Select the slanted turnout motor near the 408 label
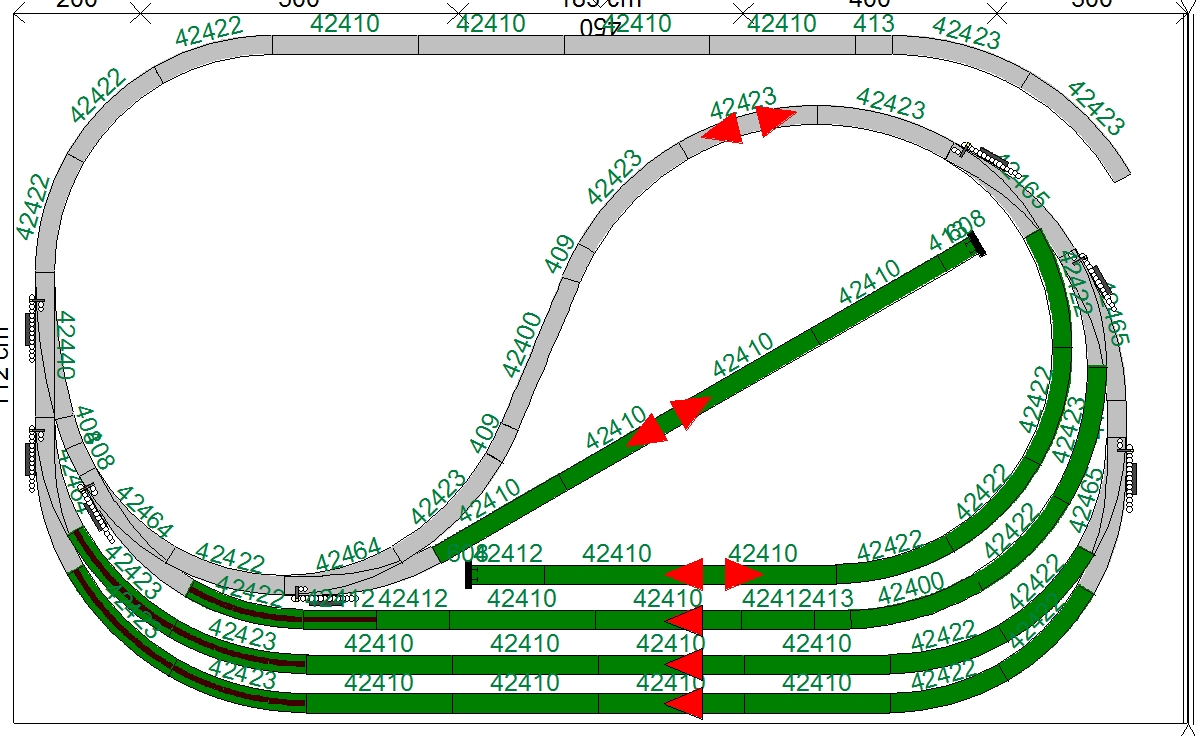 pyautogui.click(x=98, y=511)
